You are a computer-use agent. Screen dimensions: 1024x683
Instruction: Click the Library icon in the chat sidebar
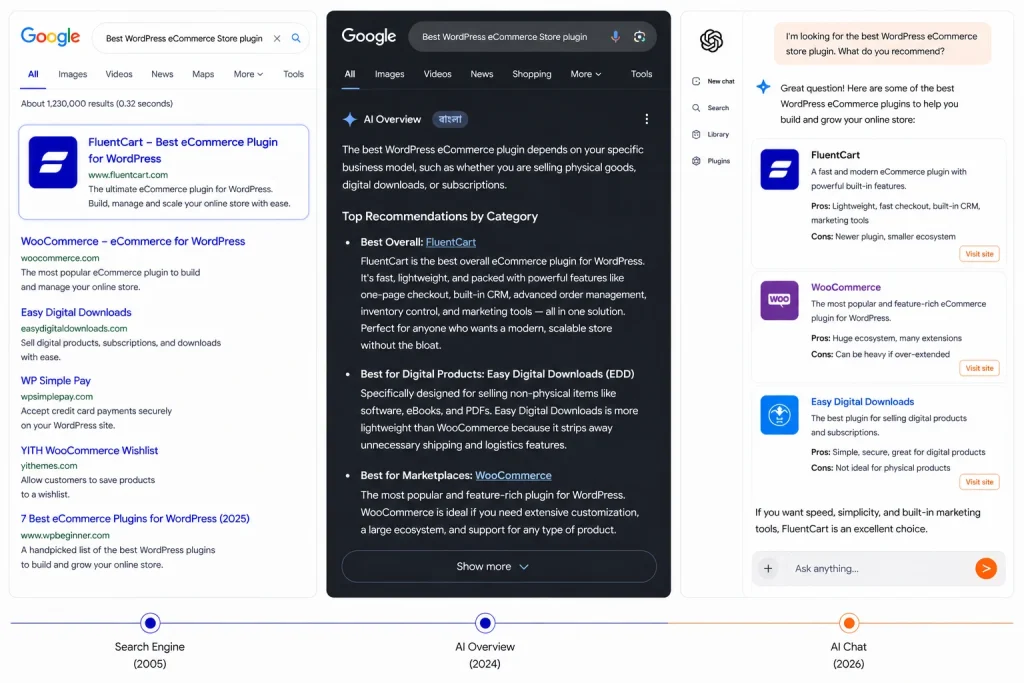coord(696,135)
